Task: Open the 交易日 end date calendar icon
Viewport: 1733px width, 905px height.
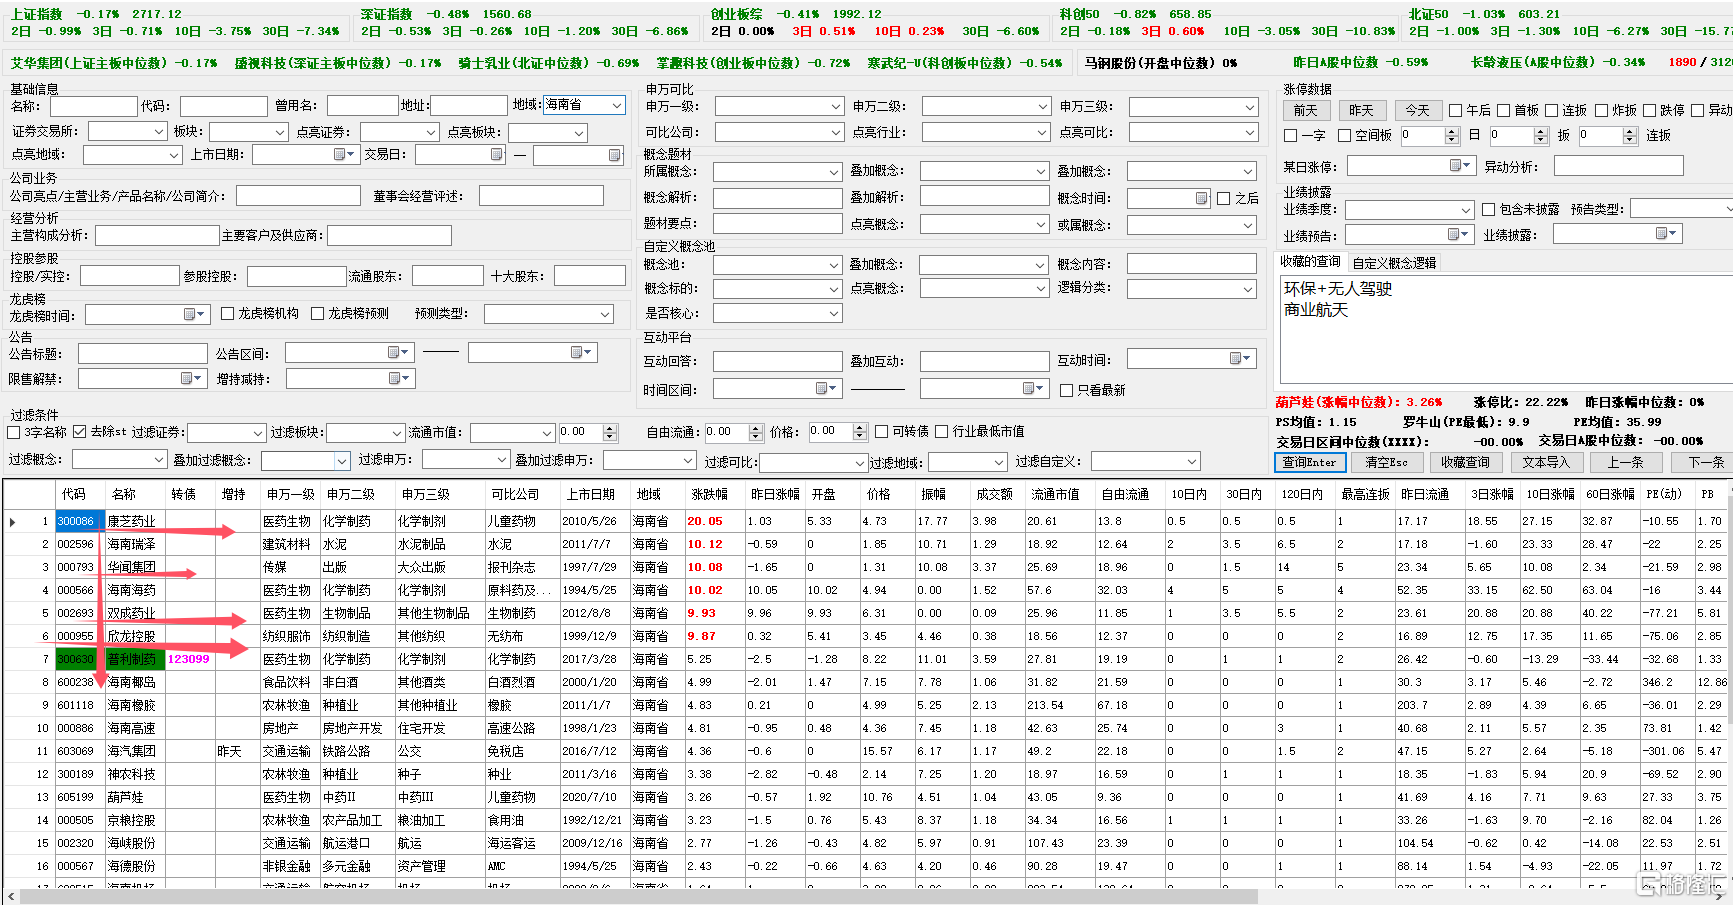Action: click(615, 155)
